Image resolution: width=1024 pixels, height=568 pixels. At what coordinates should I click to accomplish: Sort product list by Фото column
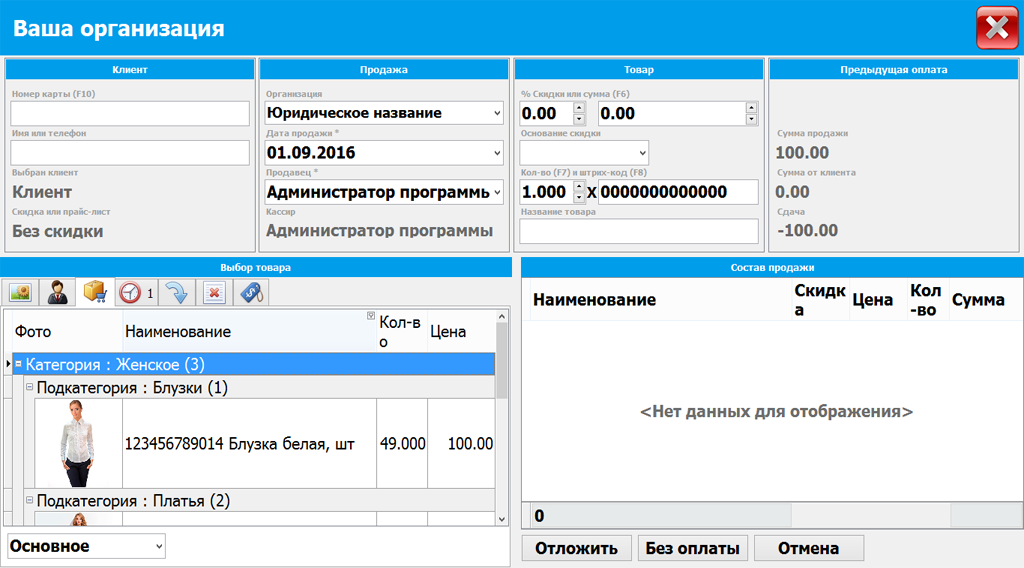point(68,332)
